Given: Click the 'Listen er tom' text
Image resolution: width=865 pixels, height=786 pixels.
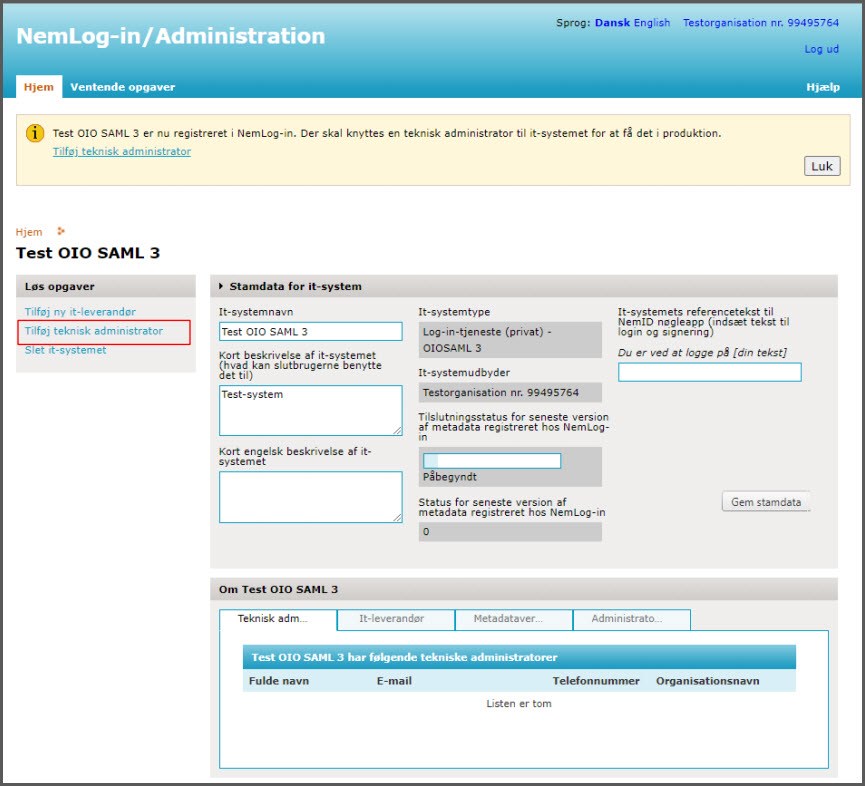Looking at the screenshot, I should tap(519, 703).
